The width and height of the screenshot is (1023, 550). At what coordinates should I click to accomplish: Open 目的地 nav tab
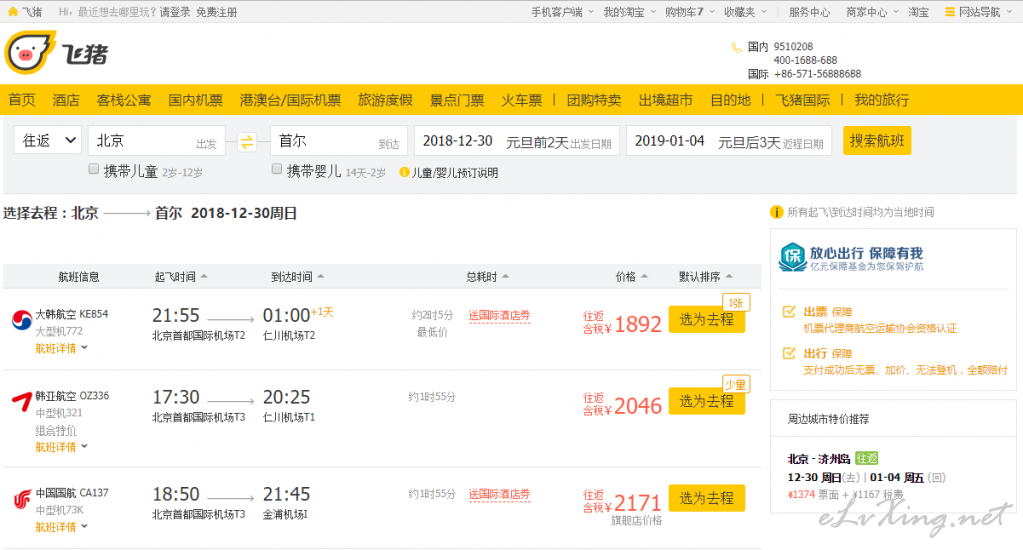click(731, 100)
